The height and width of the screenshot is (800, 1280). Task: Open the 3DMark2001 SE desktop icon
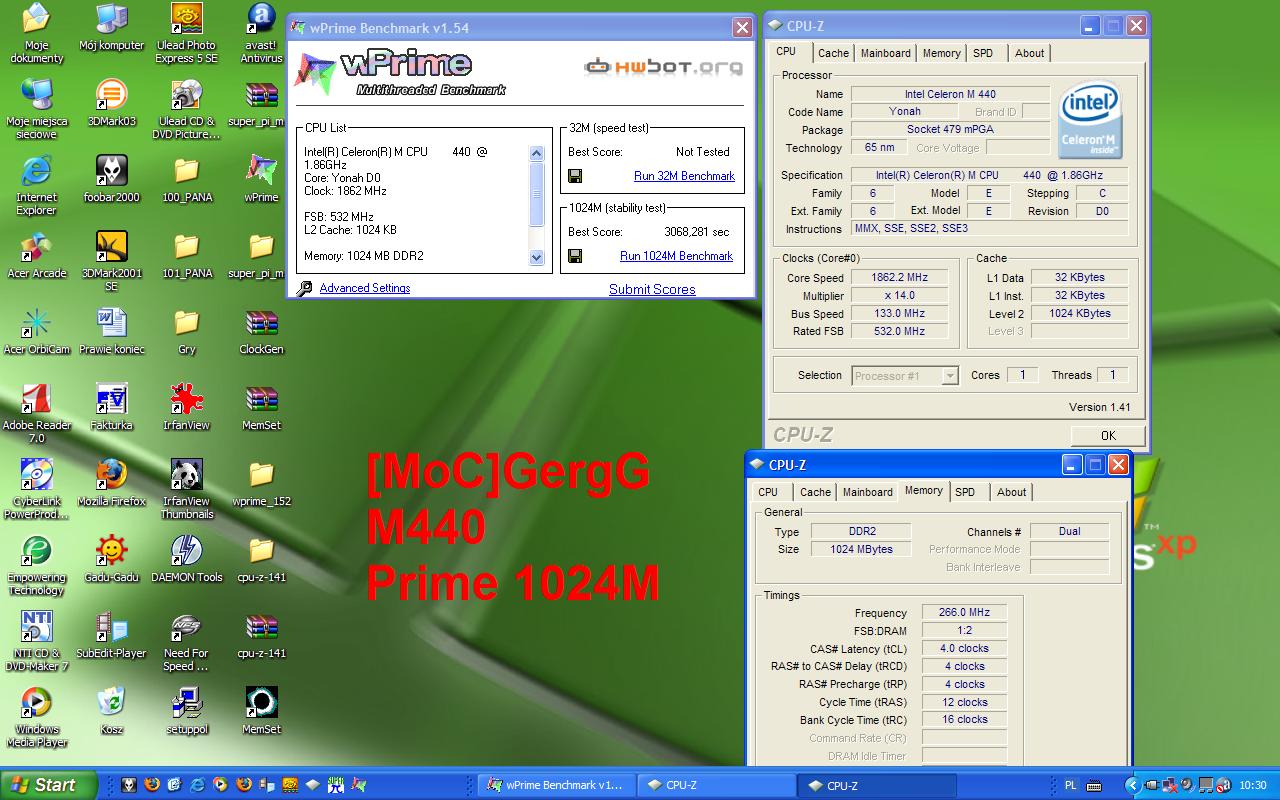[111, 262]
